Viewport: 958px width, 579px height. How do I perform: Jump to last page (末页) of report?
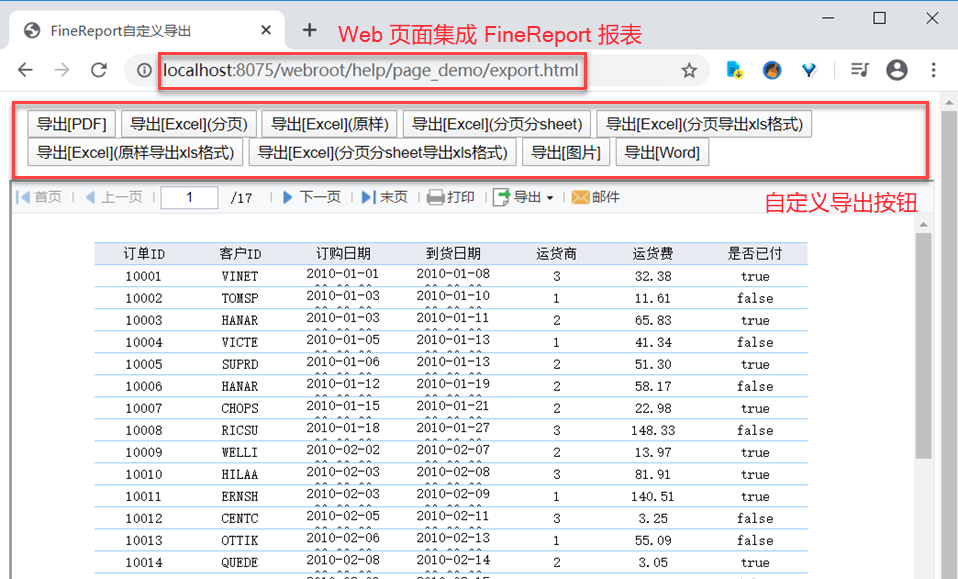coord(385,198)
